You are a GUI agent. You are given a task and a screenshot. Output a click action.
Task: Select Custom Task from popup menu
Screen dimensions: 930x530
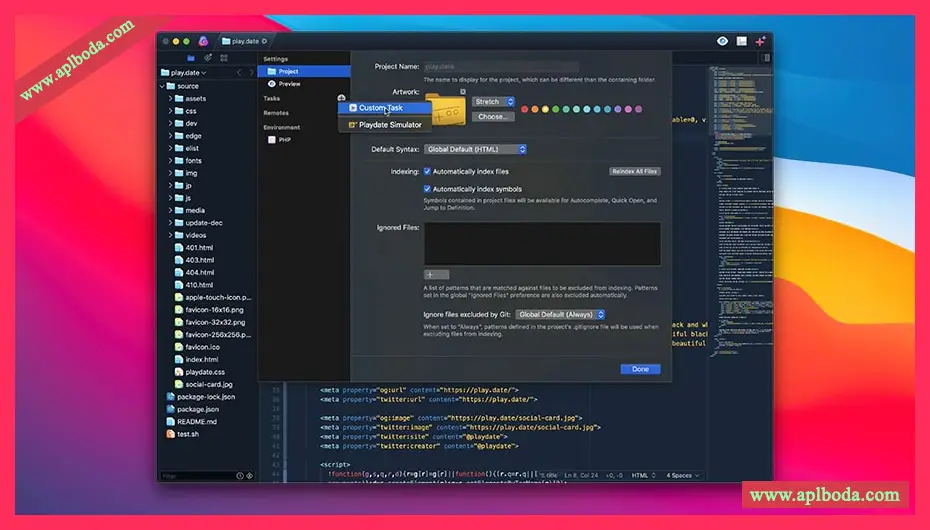pyautogui.click(x=380, y=108)
